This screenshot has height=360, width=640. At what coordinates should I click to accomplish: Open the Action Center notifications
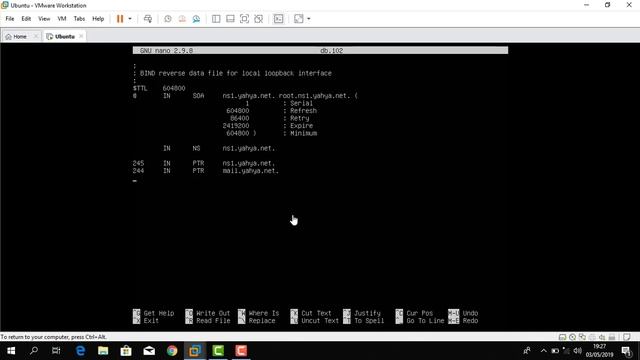point(627,351)
